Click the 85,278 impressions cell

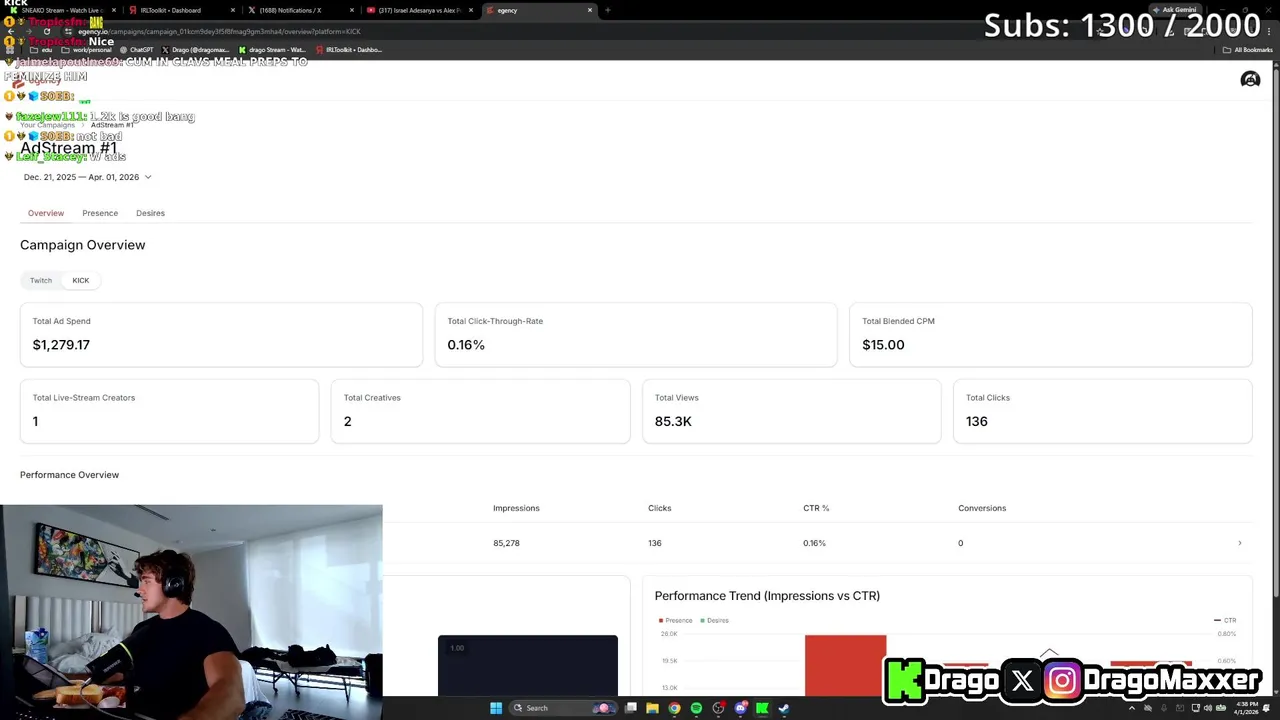[506, 543]
